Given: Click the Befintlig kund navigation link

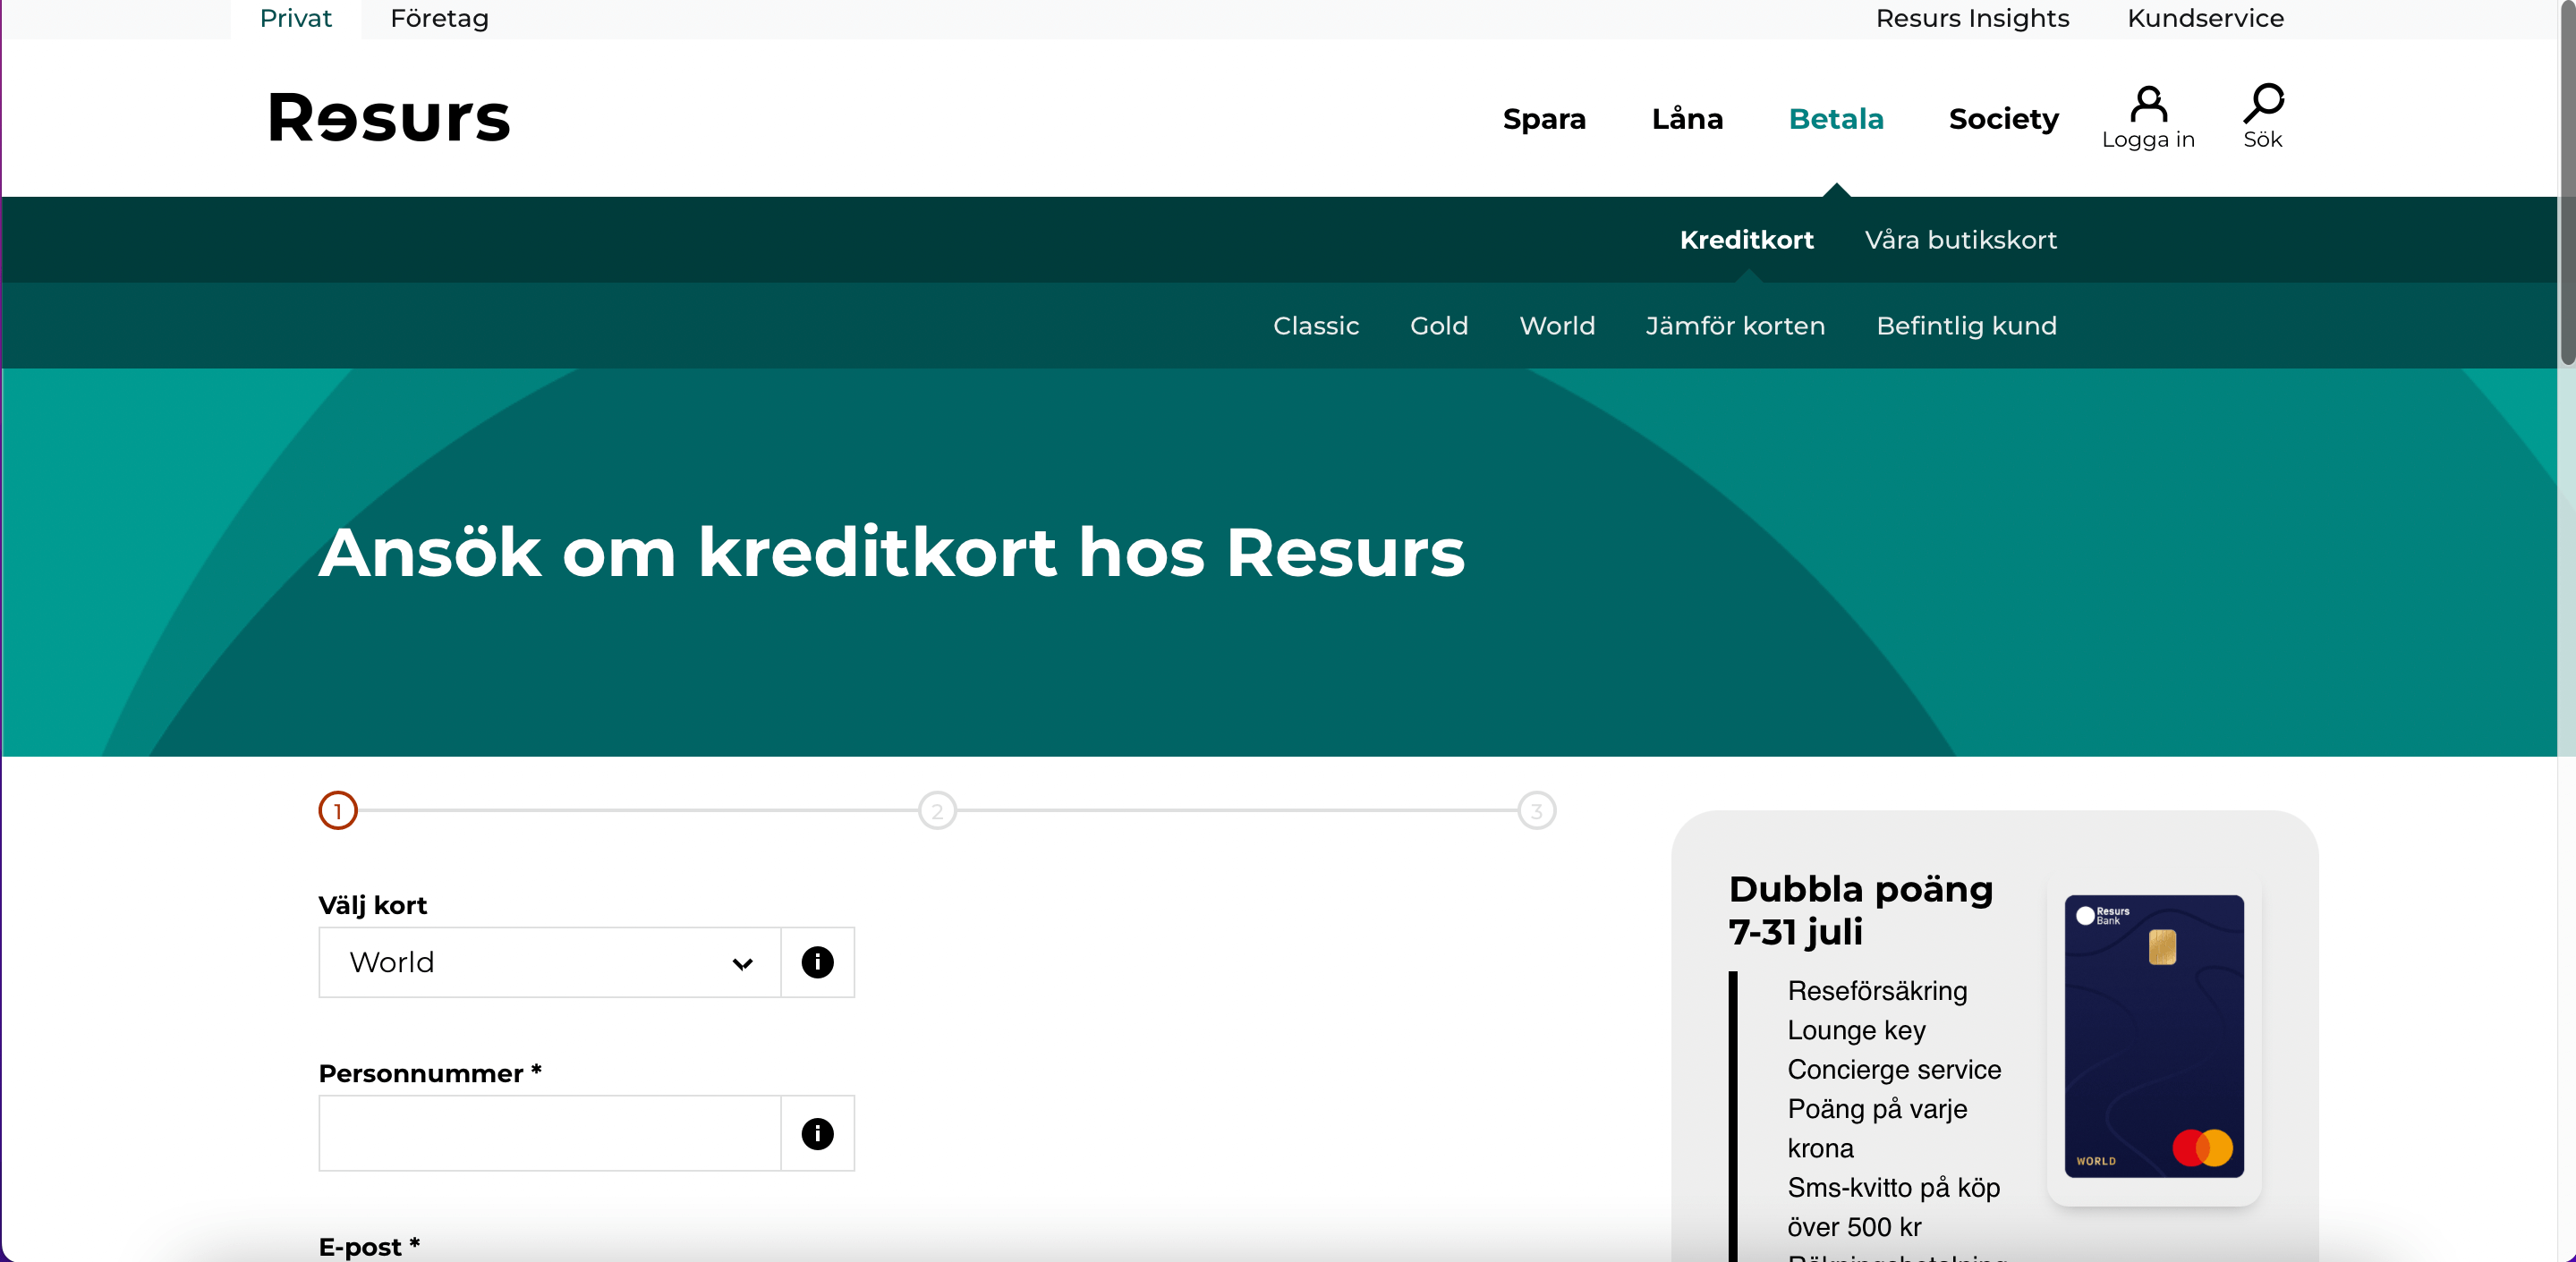Looking at the screenshot, I should click(1967, 326).
